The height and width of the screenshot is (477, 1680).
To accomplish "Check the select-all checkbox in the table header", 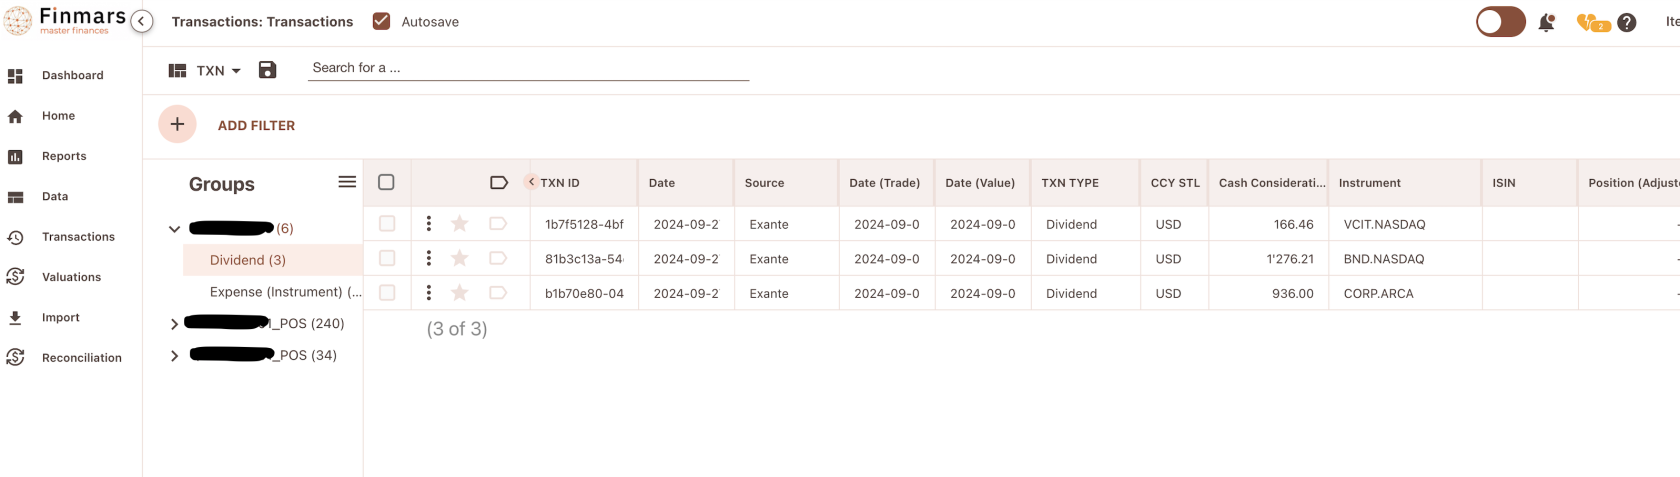I will (386, 182).
